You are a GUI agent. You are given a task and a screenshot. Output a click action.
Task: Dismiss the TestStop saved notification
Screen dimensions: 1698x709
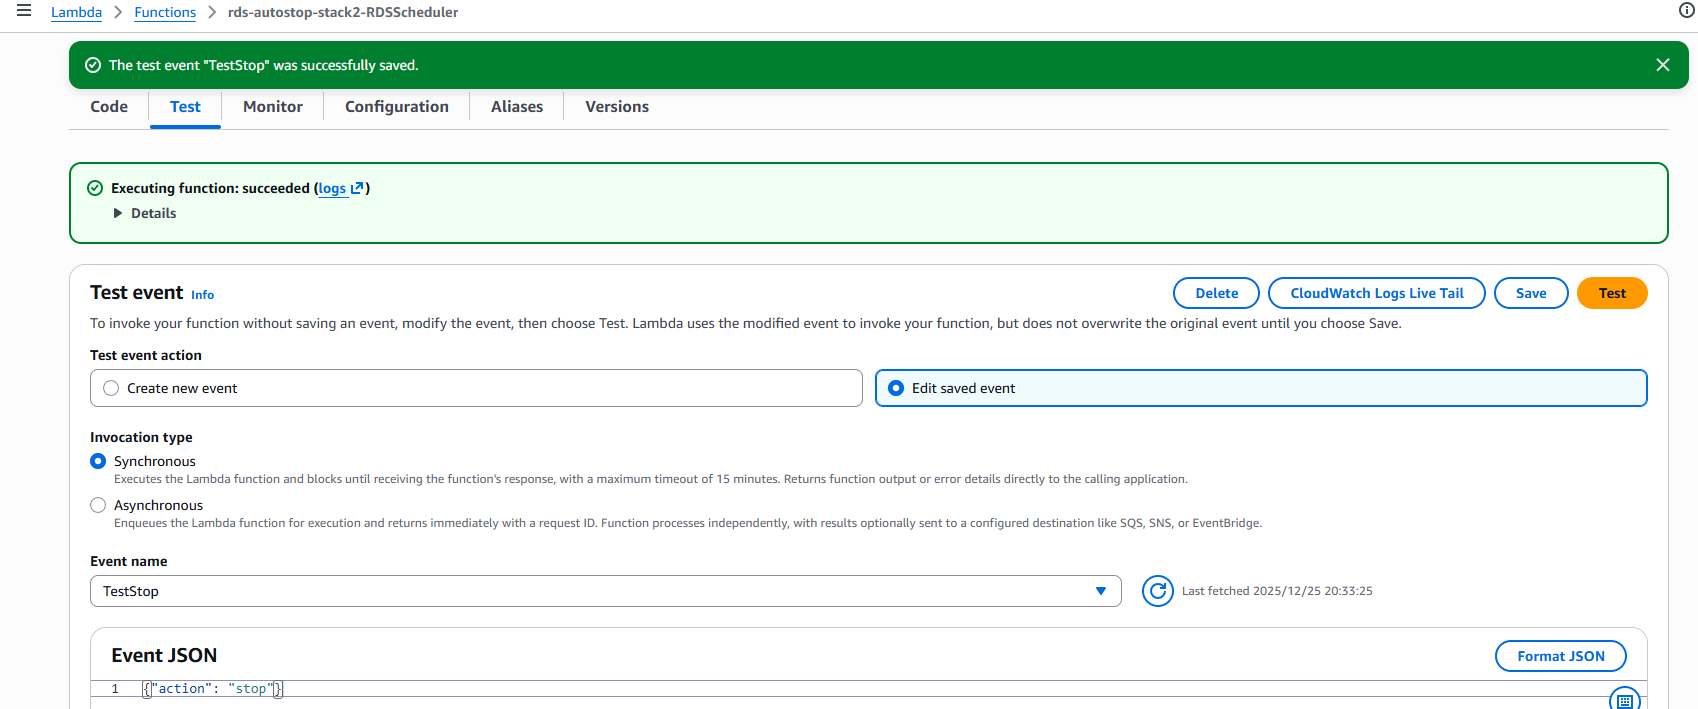1663,65
